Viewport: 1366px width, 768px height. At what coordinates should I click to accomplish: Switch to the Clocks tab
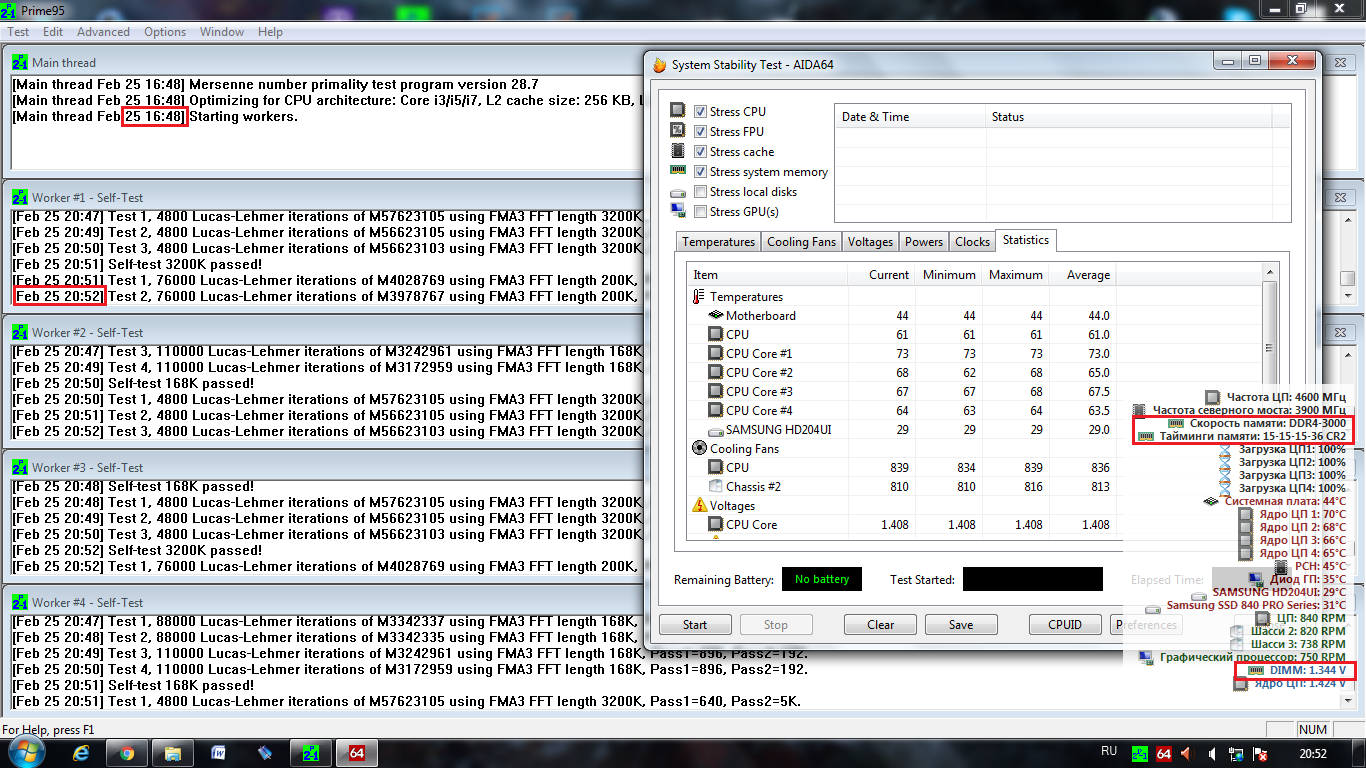point(972,242)
